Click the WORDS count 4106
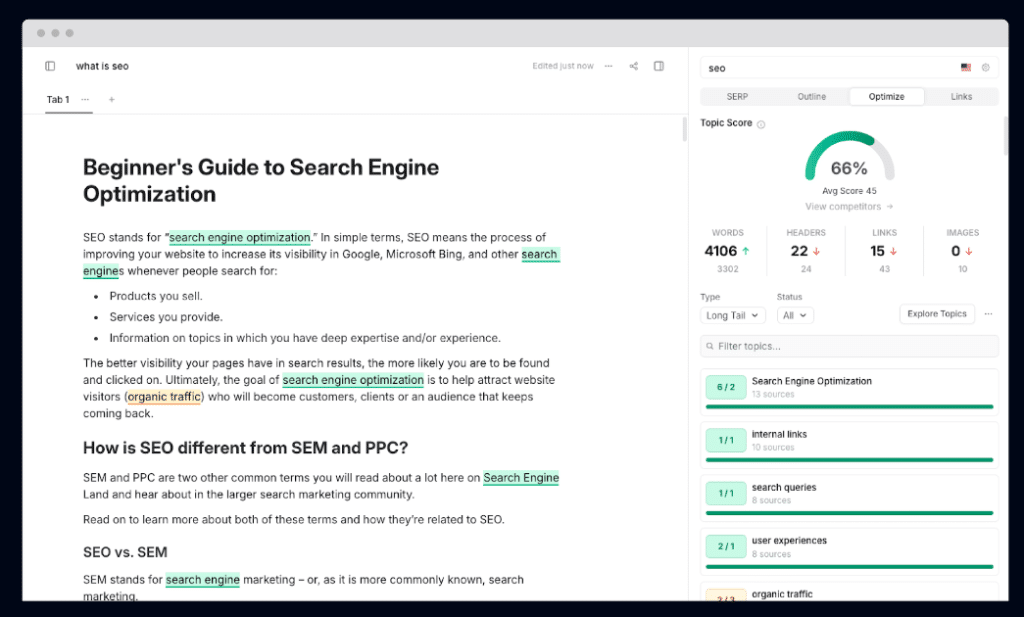The width and height of the screenshot is (1024, 617). click(x=720, y=251)
